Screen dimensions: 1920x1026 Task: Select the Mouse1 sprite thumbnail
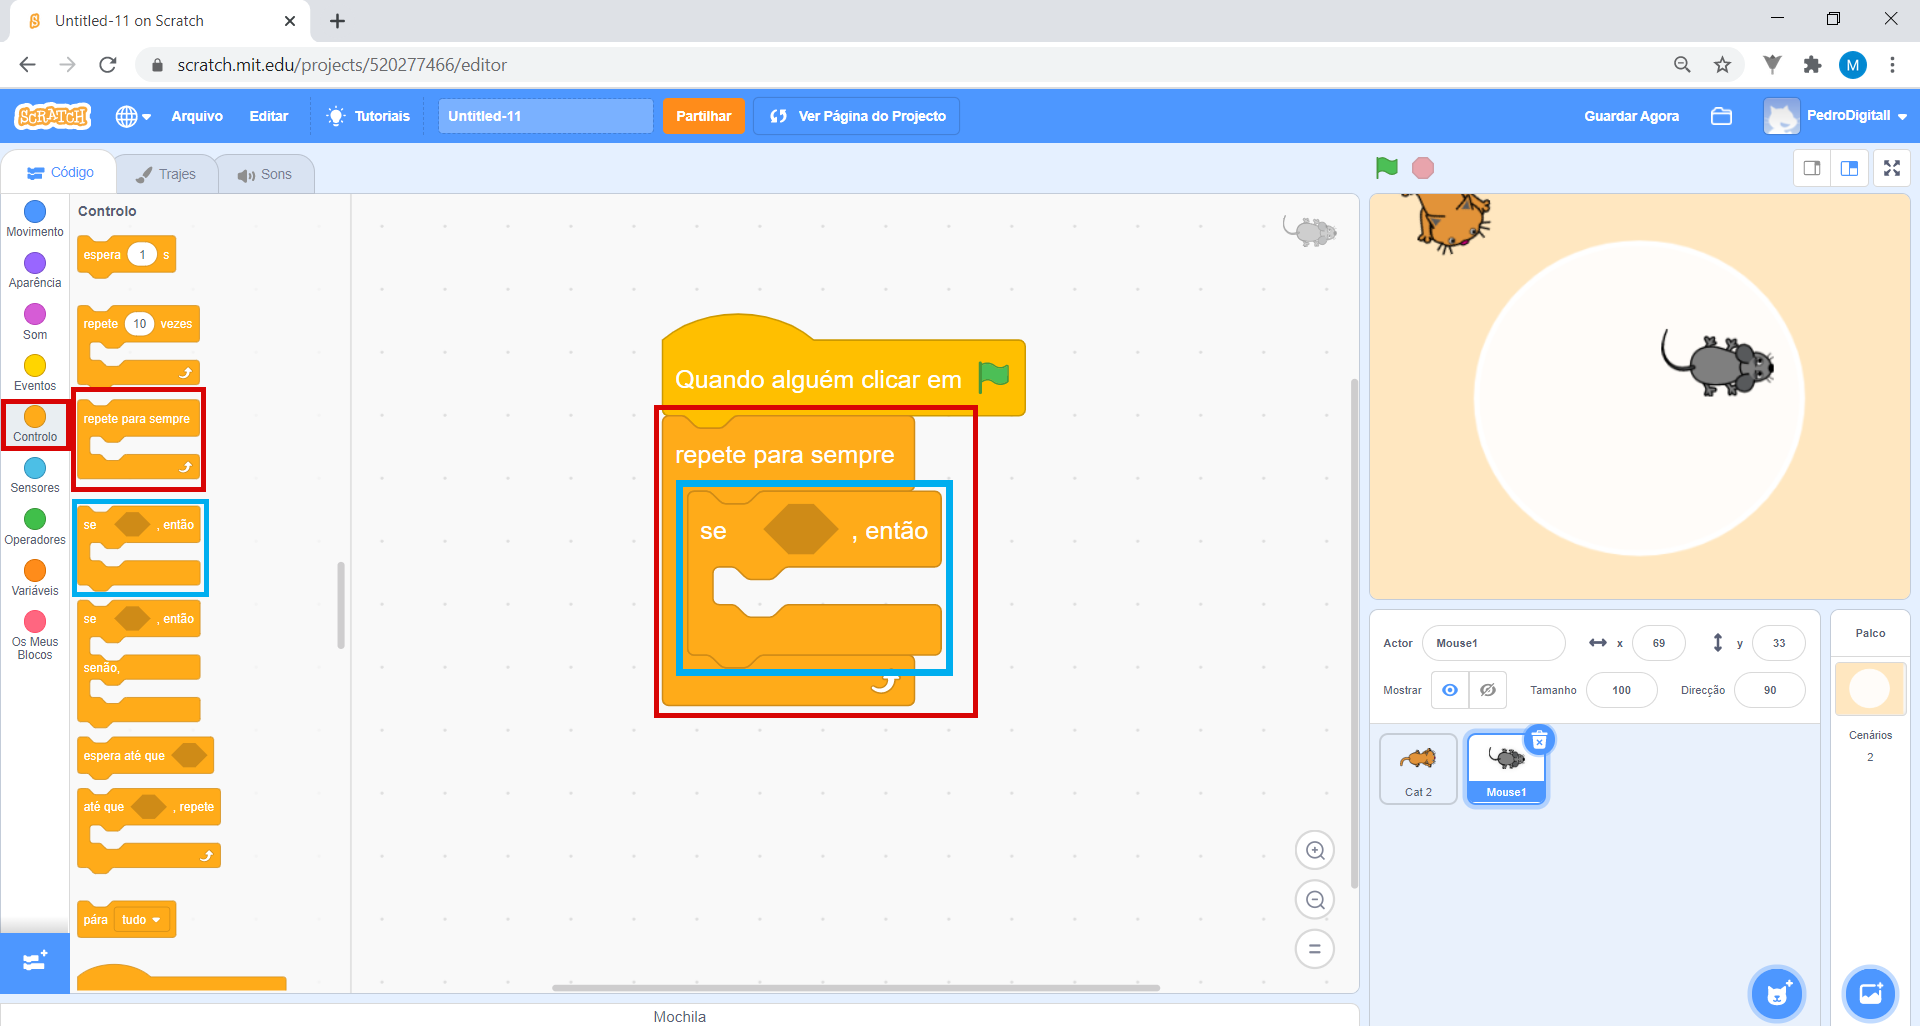point(1506,768)
